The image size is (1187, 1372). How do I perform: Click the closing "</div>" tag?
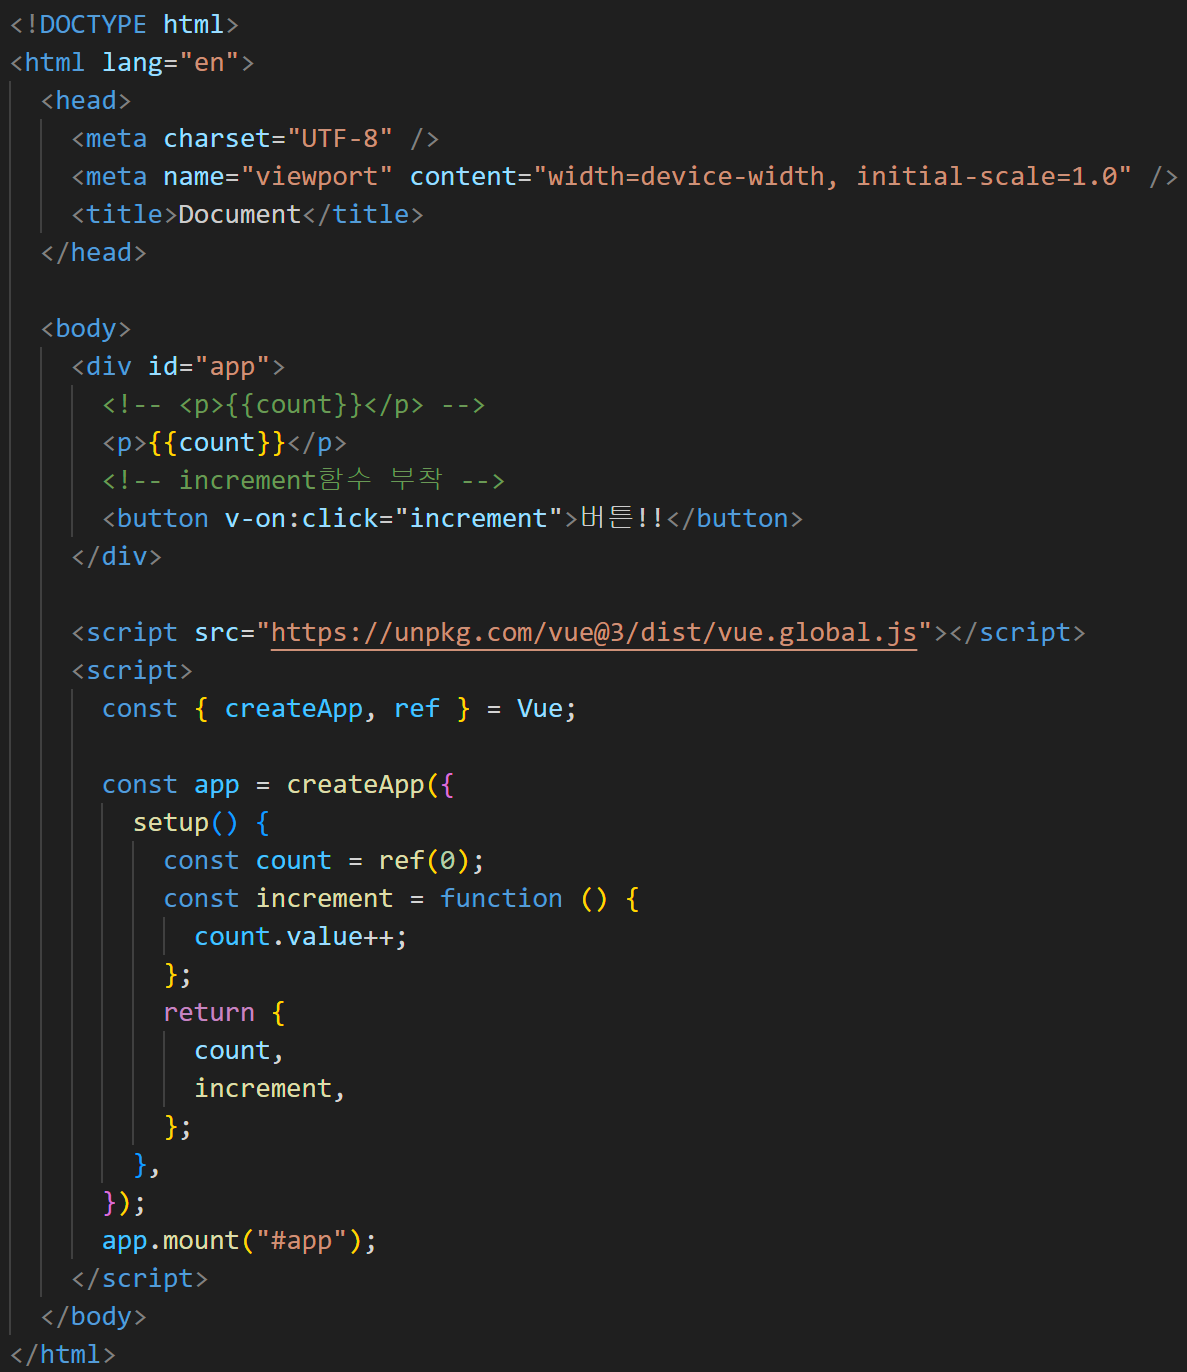coord(117,557)
